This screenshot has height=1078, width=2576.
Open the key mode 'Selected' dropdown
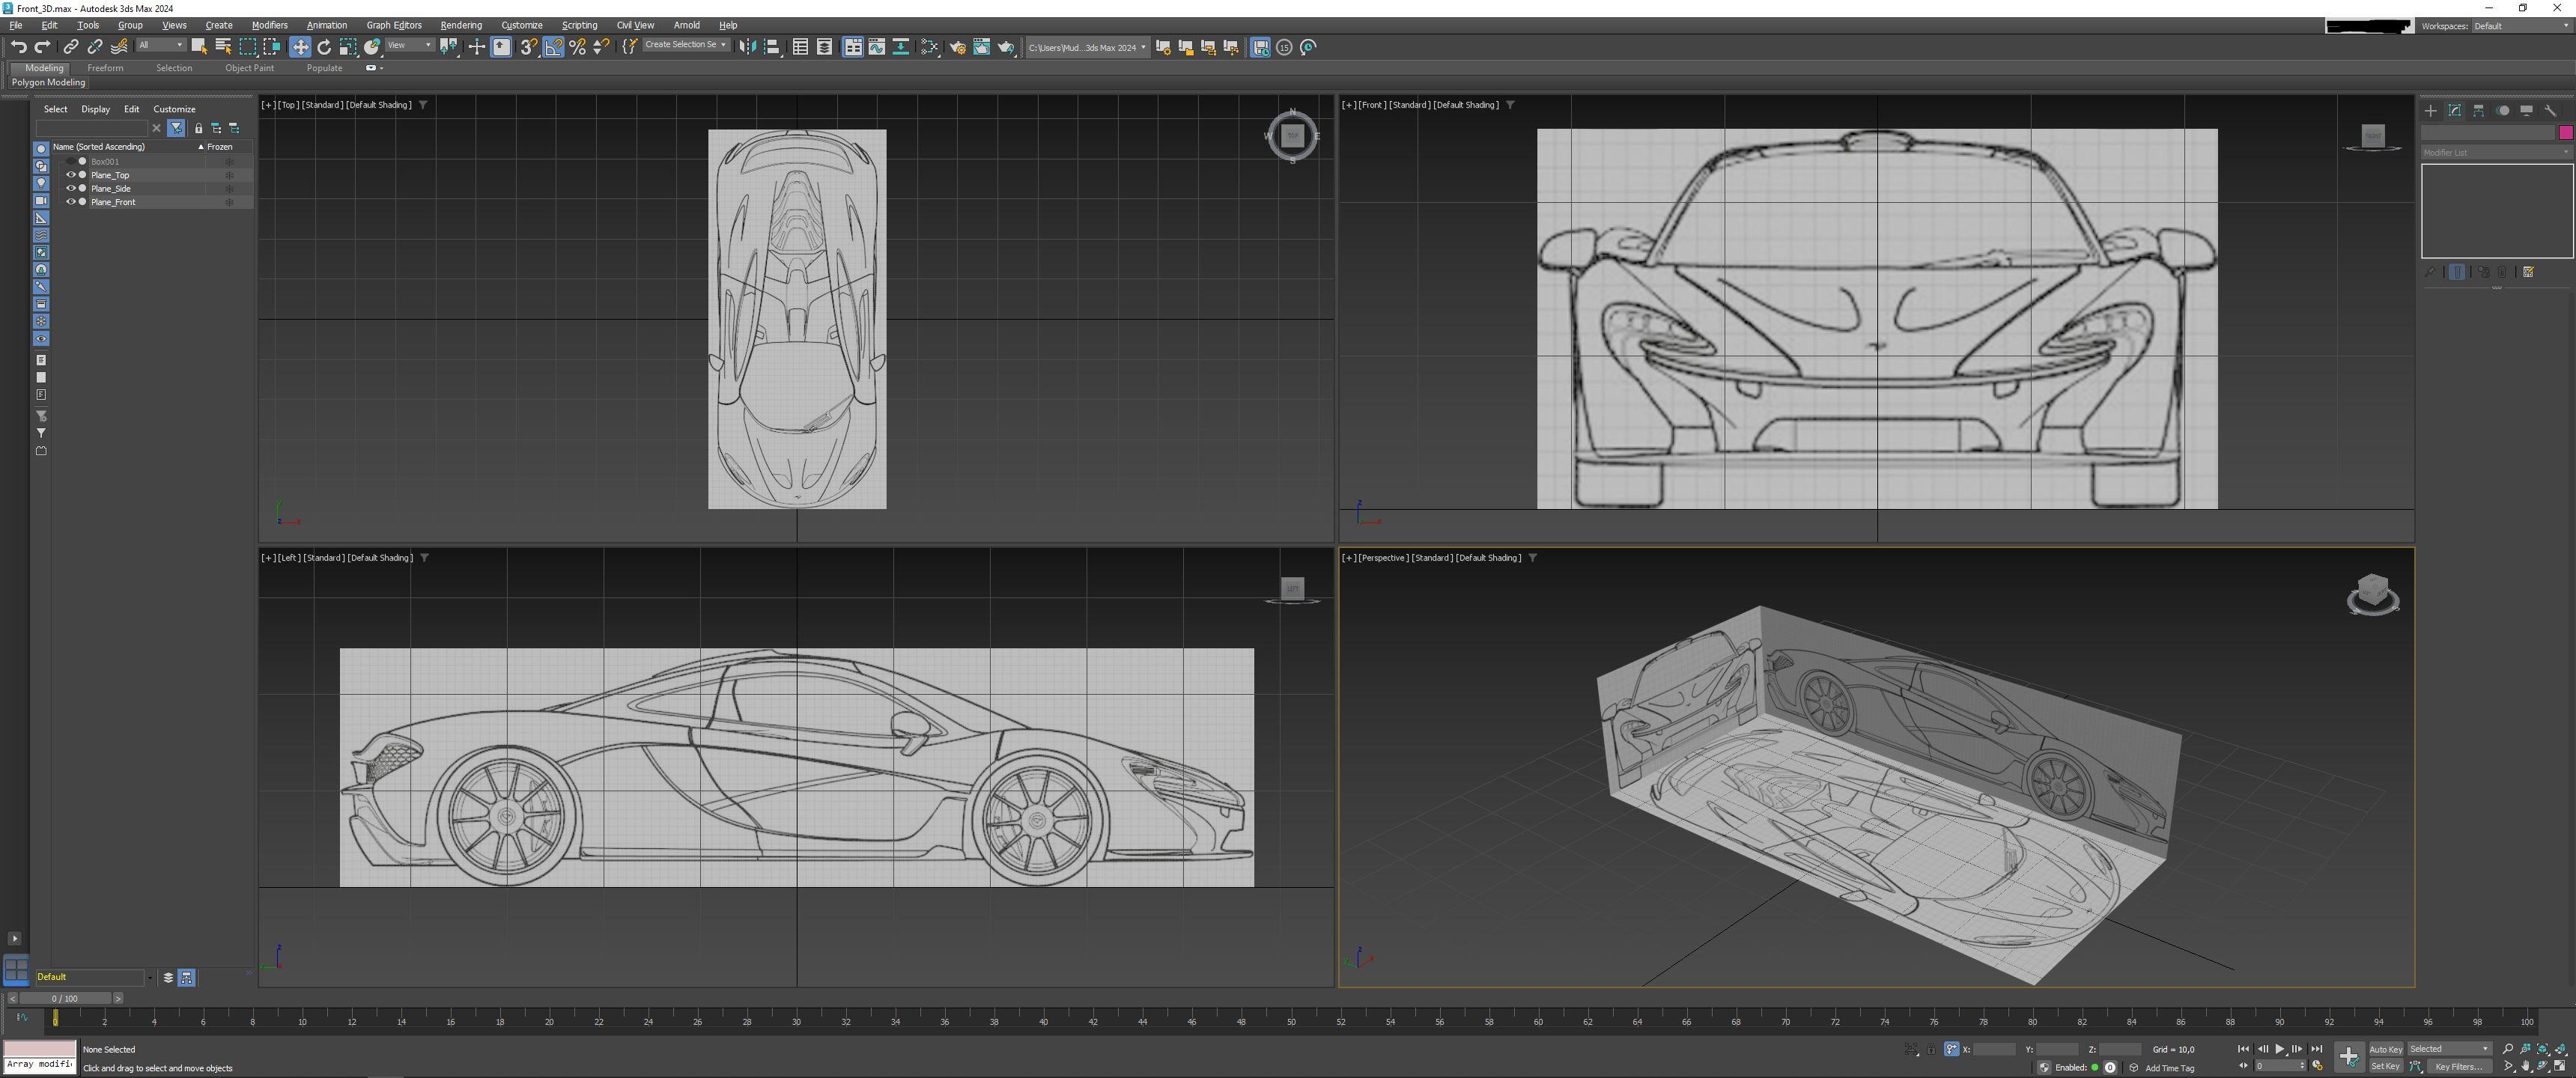[x=2449, y=1049]
